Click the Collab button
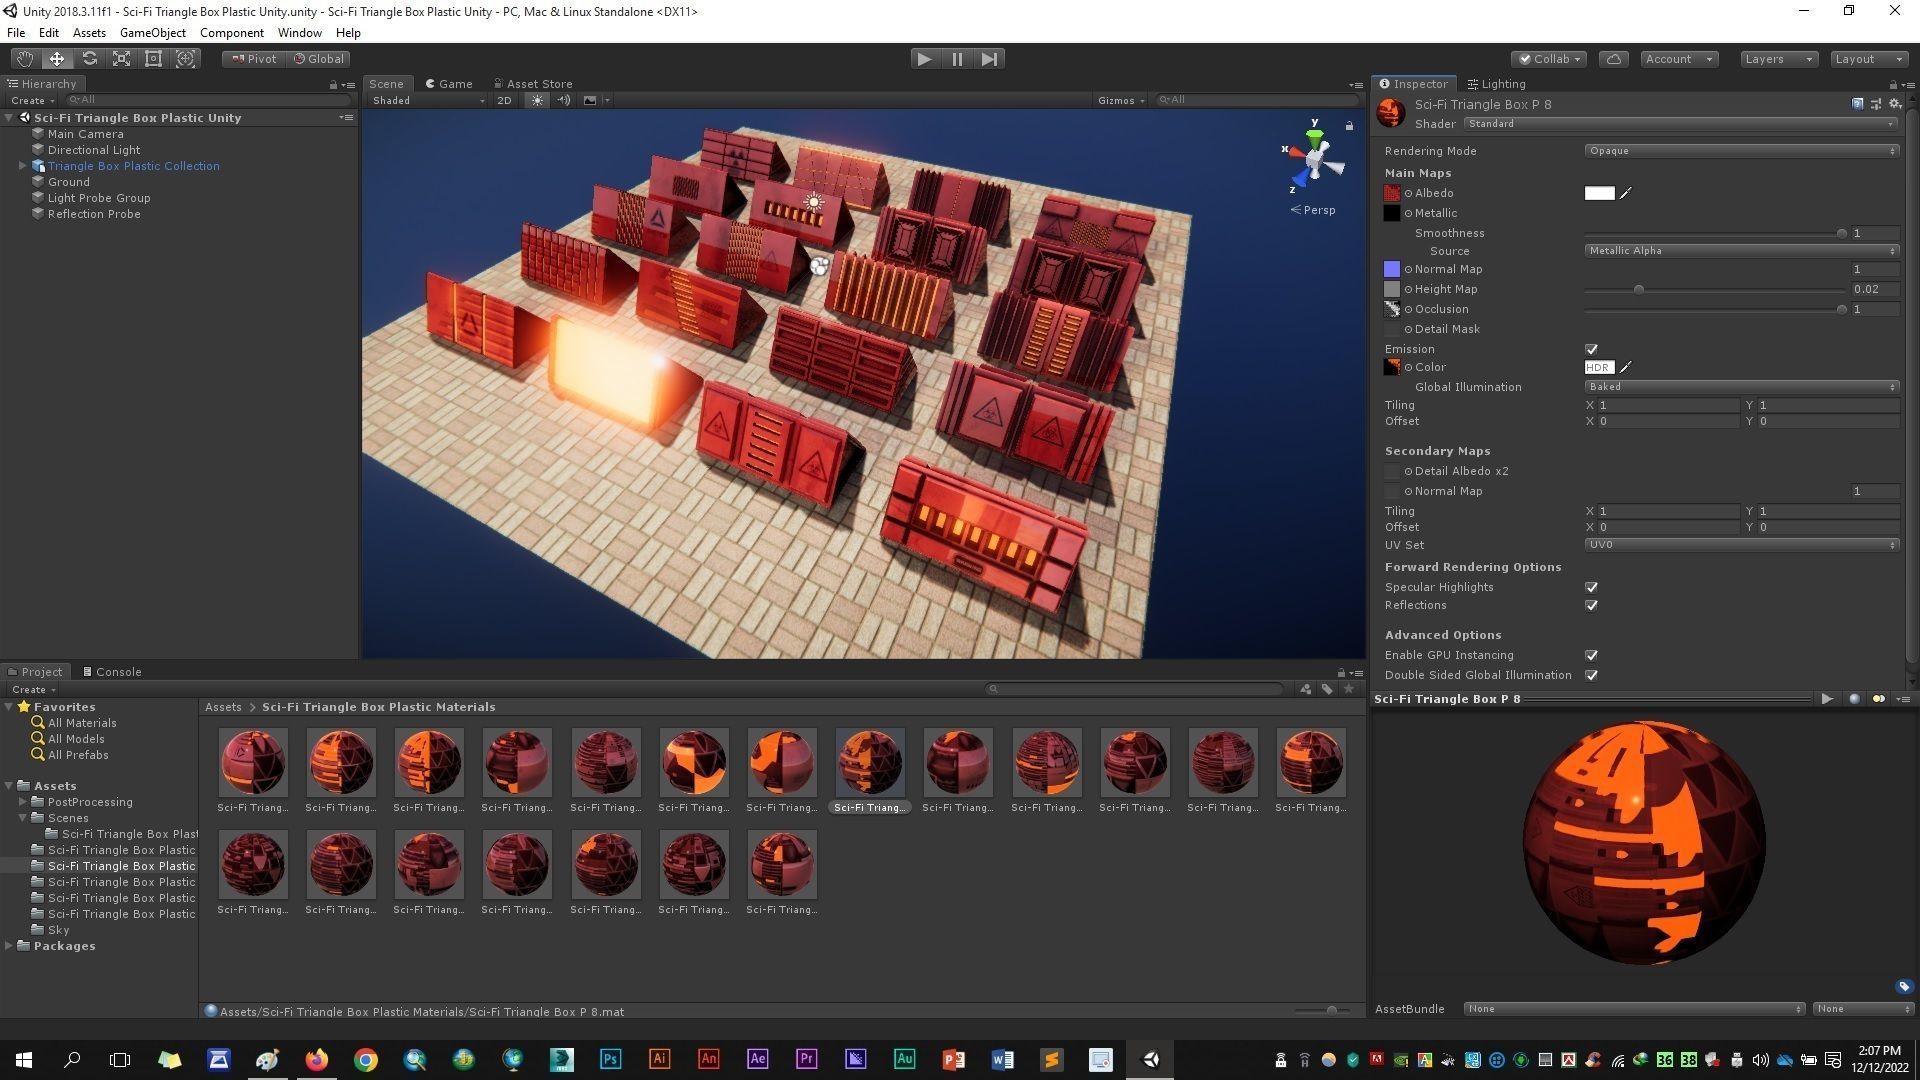 coord(1549,59)
